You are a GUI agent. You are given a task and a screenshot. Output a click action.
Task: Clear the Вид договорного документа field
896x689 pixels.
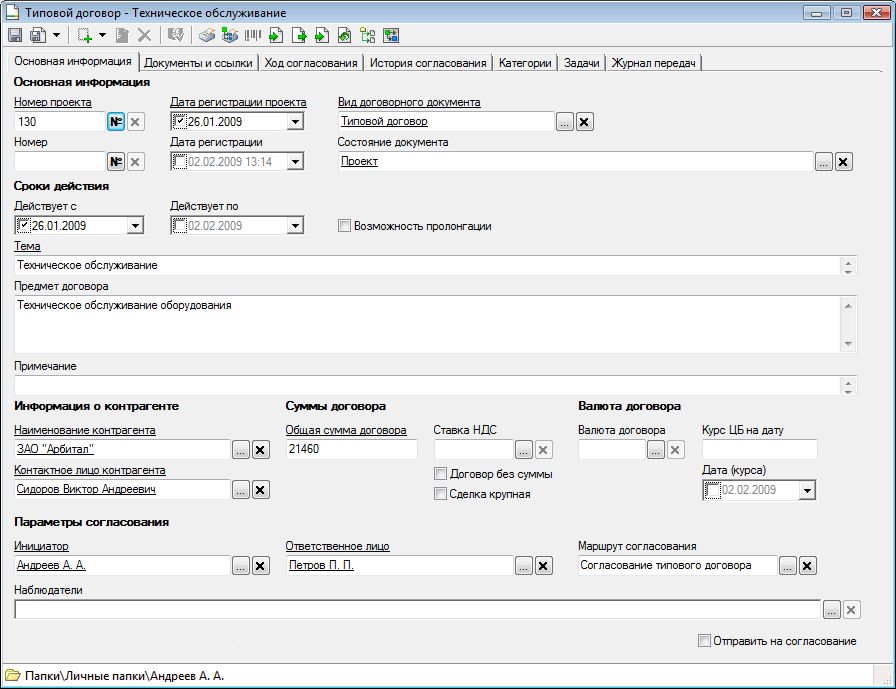click(x=585, y=122)
